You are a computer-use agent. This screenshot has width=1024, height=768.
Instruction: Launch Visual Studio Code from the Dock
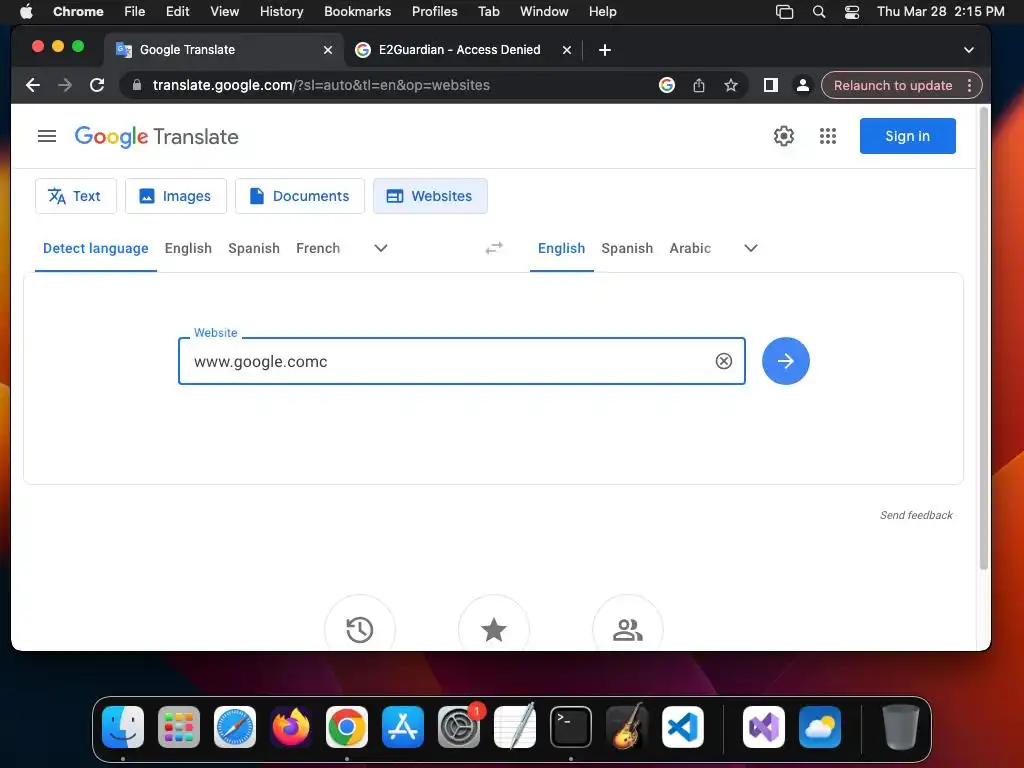coord(682,726)
